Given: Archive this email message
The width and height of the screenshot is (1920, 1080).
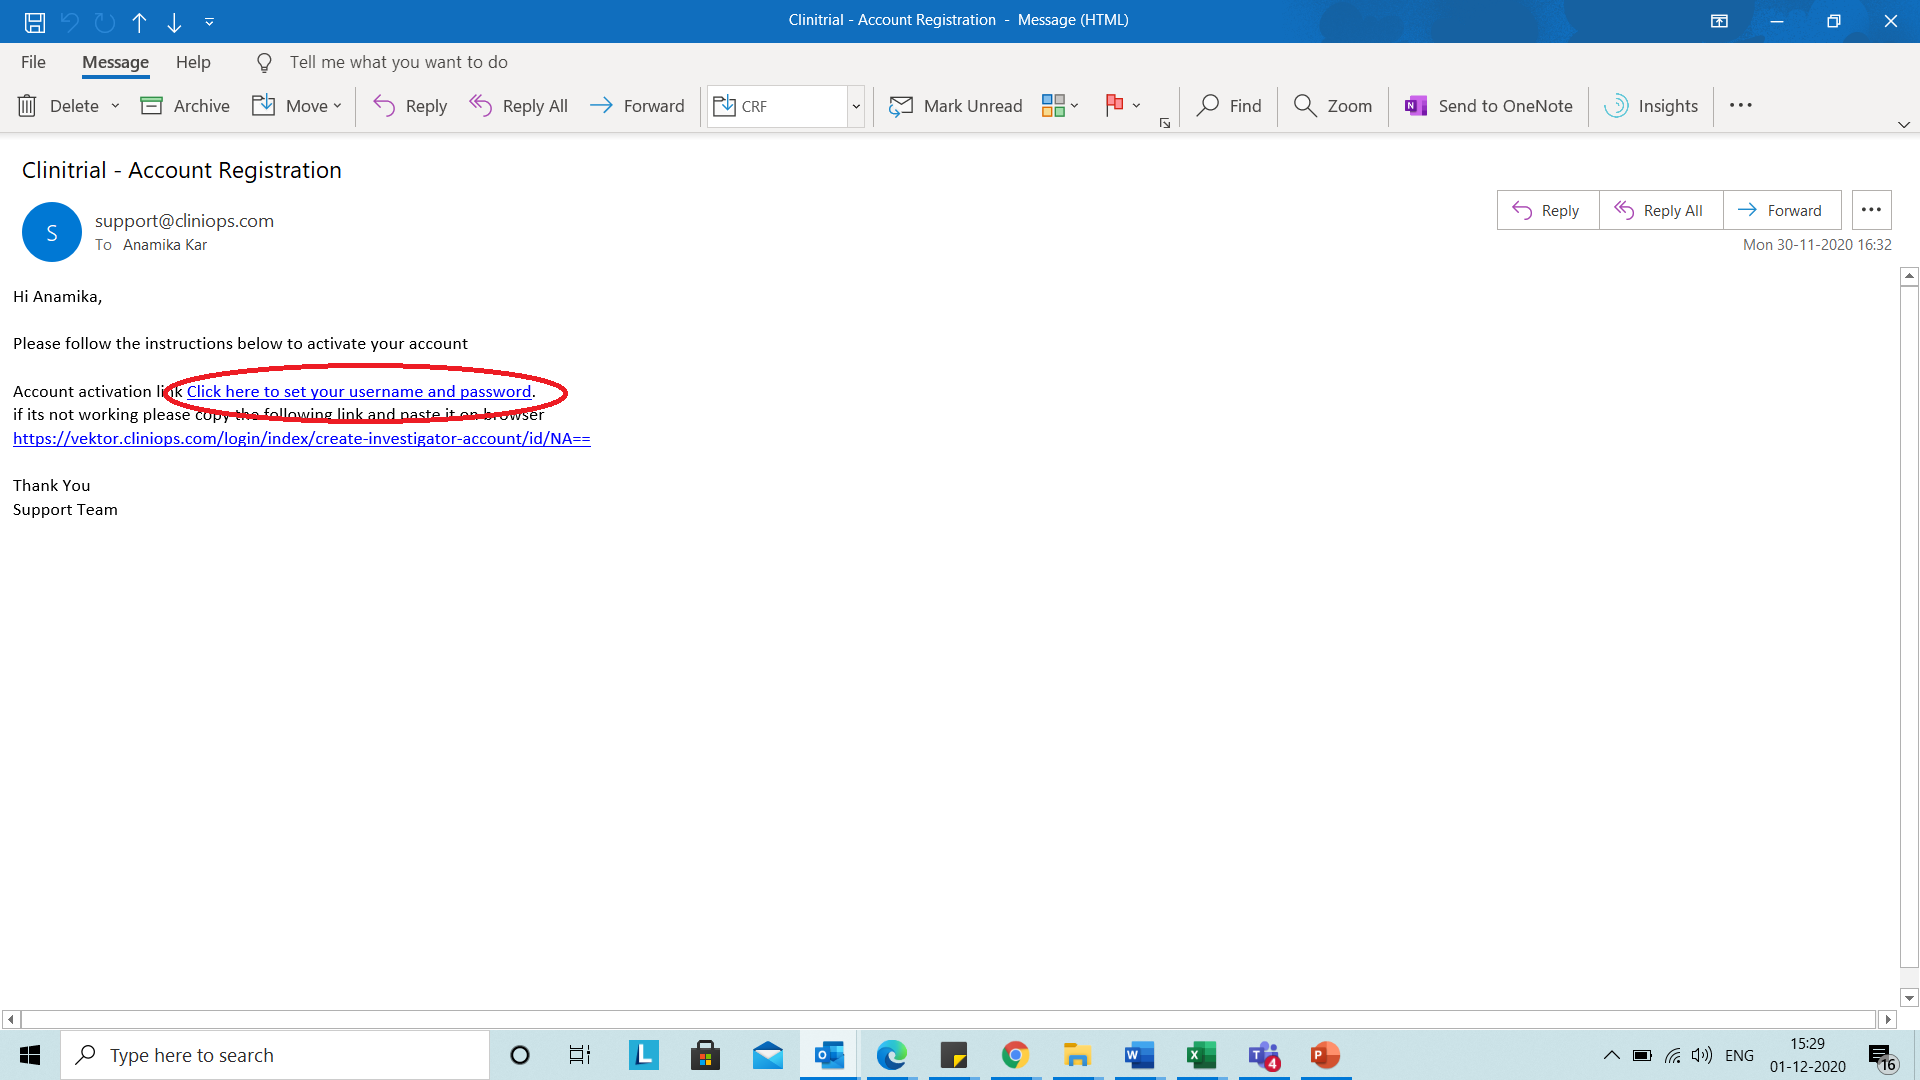Looking at the screenshot, I should coord(185,106).
